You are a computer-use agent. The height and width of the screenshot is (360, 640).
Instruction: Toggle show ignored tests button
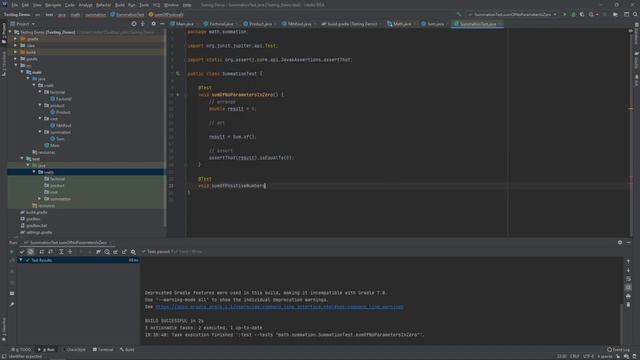coord(31,252)
